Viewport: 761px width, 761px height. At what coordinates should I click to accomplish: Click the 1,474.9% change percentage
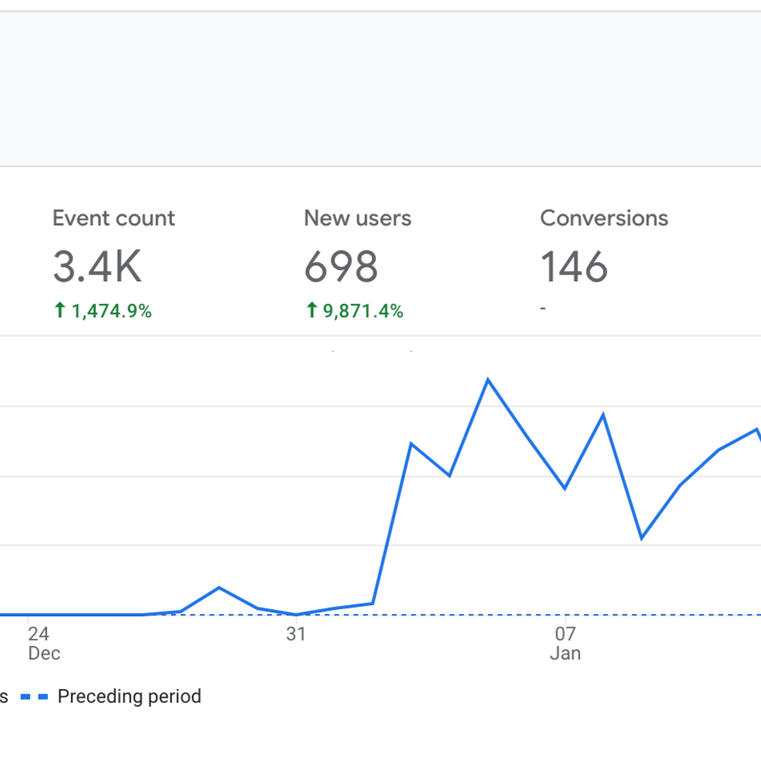pyautogui.click(x=111, y=311)
